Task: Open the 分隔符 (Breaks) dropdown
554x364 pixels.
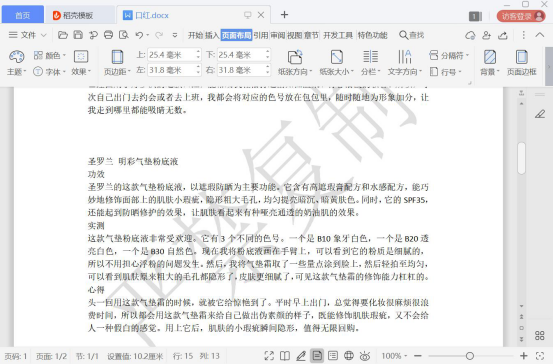Action: pyautogui.click(x=449, y=55)
